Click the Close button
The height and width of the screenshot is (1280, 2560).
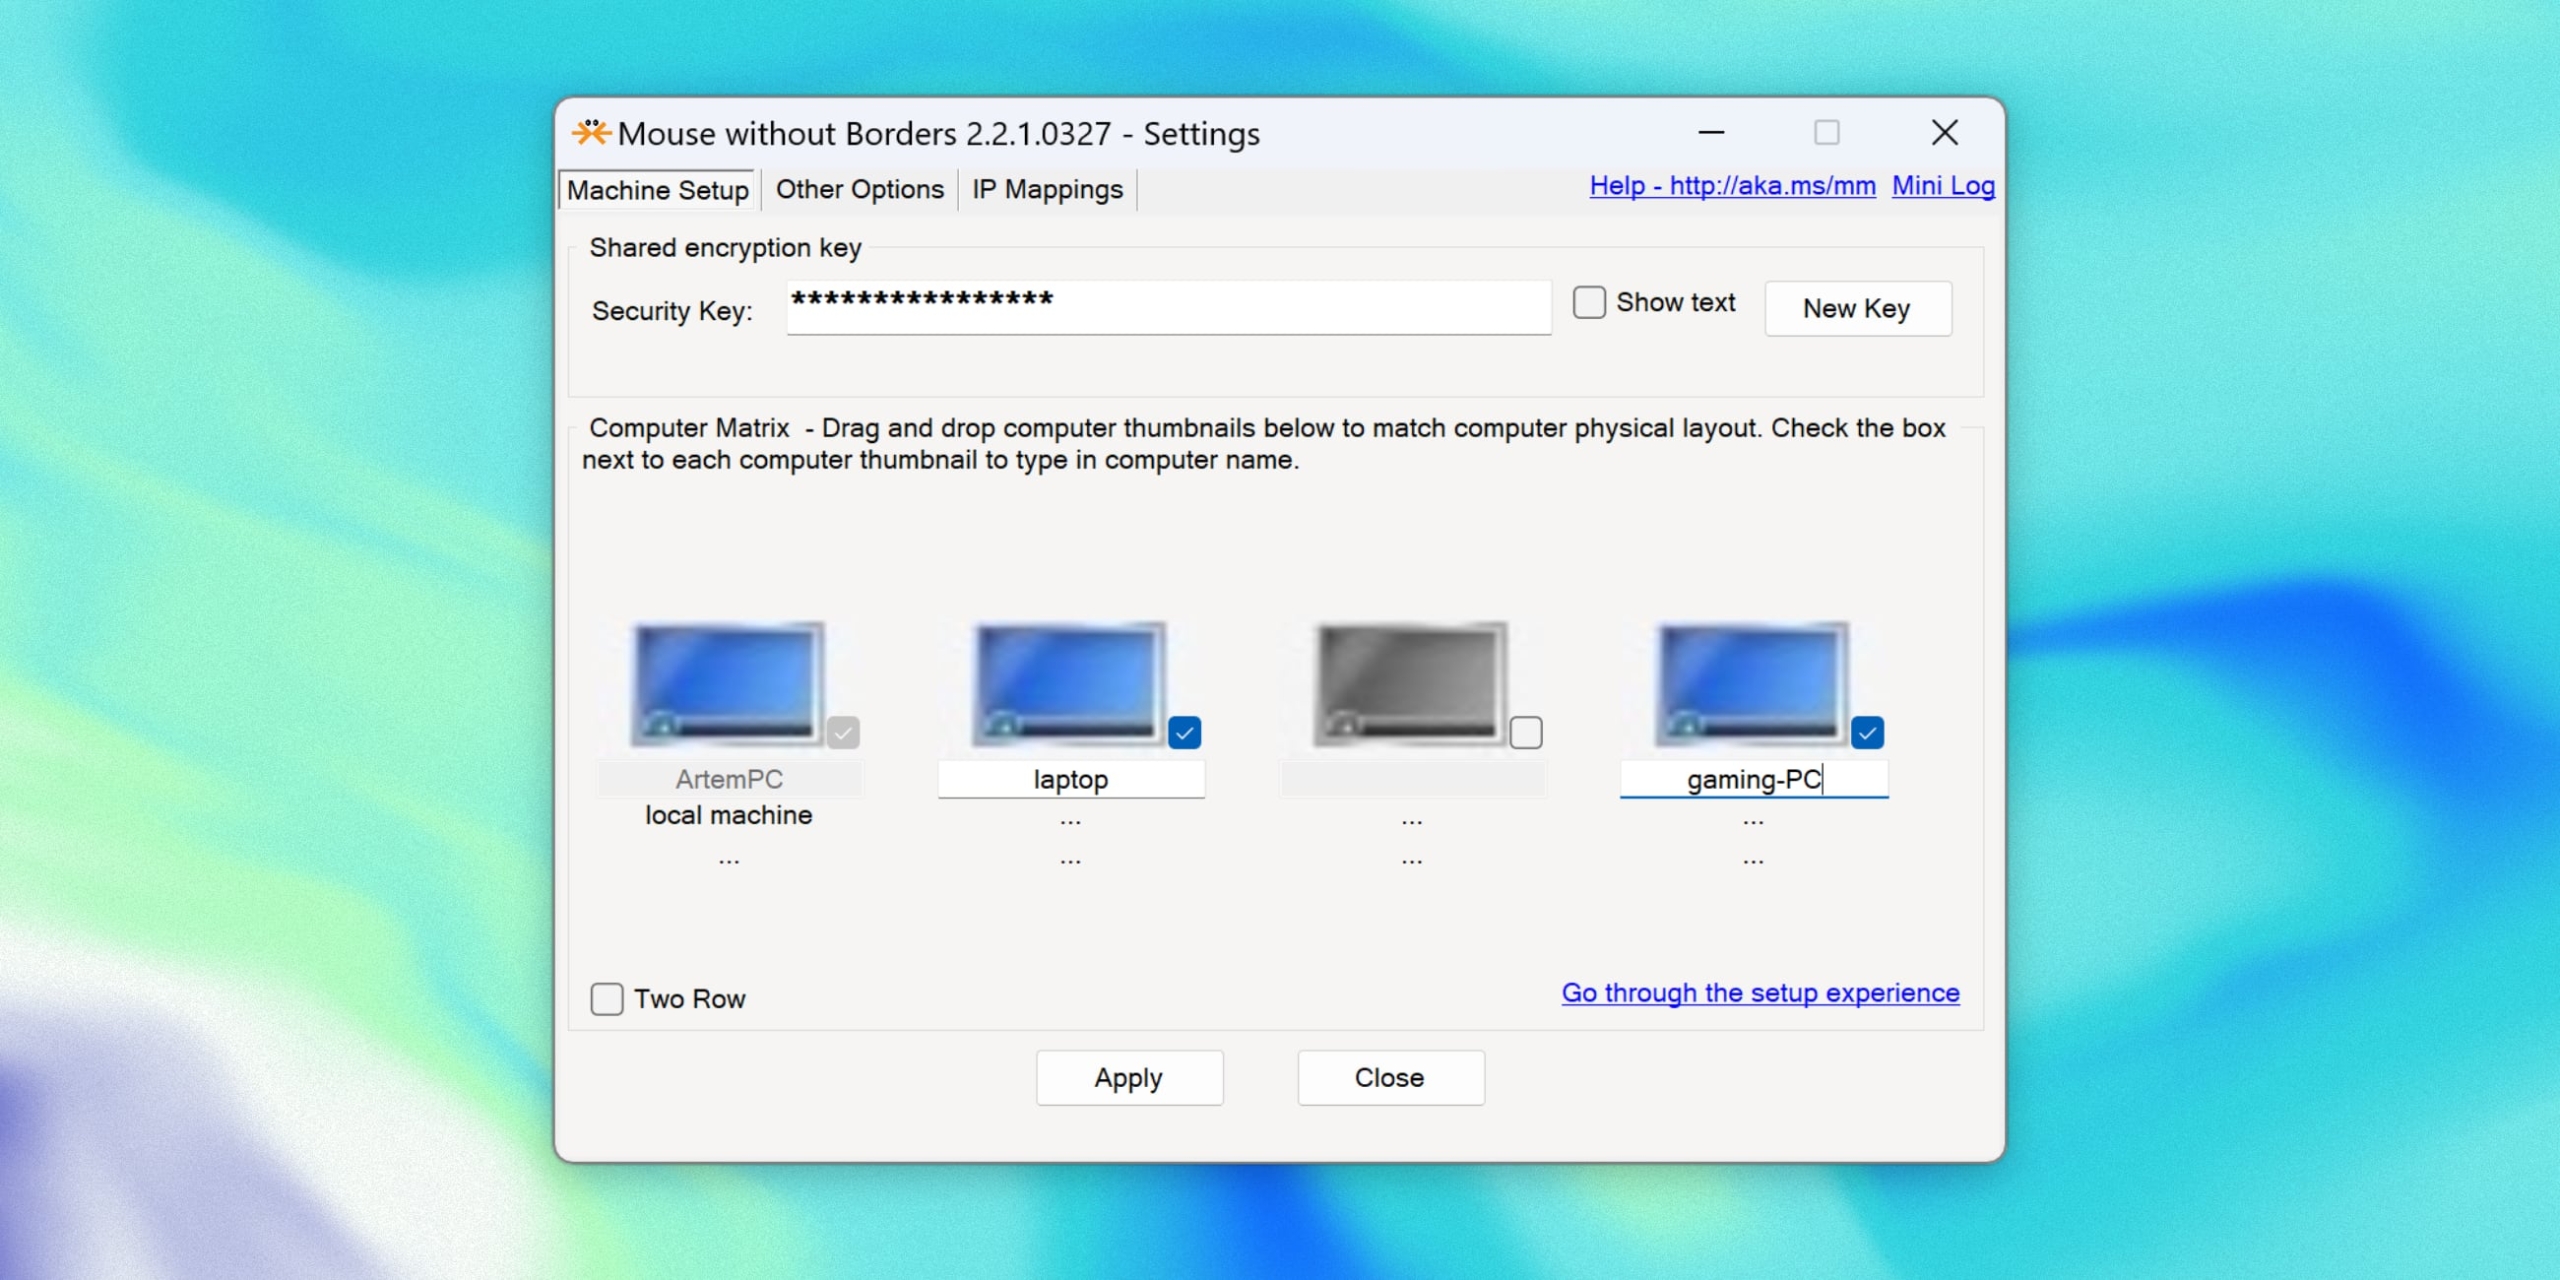[x=1390, y=1078]
